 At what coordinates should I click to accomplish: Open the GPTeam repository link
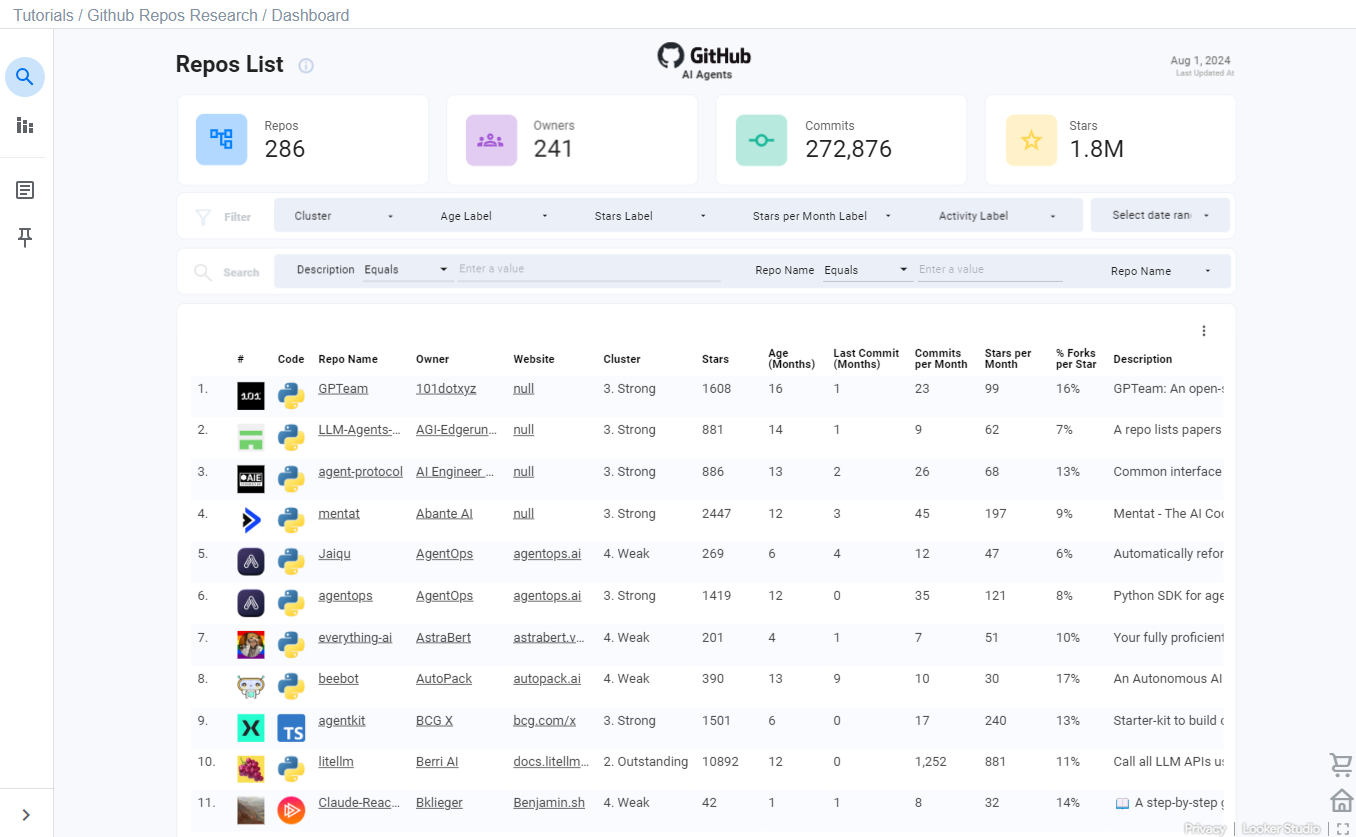coord(343,388)
